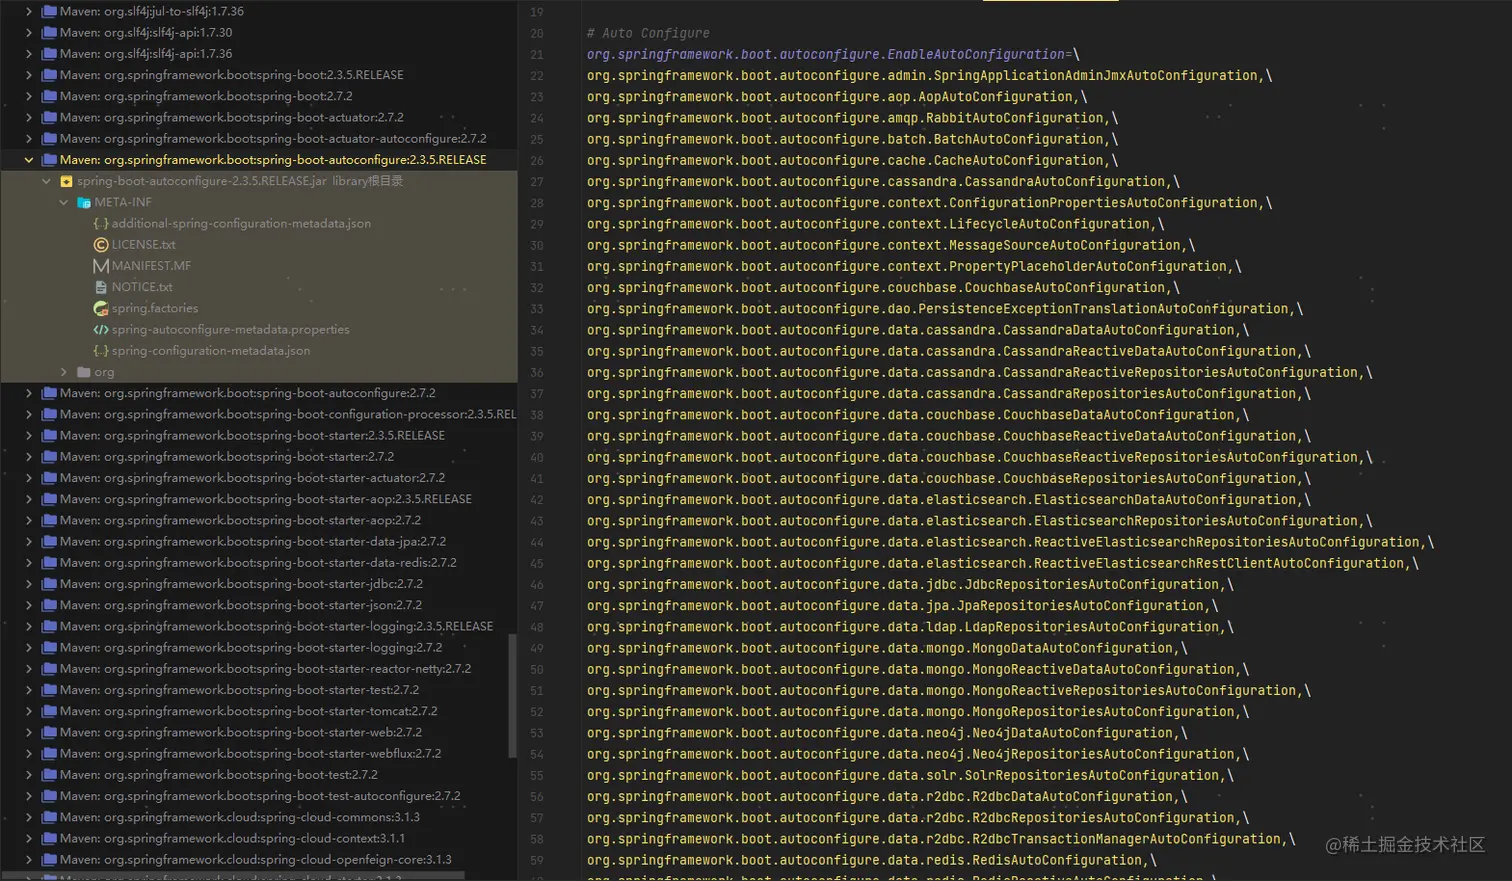Click library icon of spring-boot-starter-data-jpa:2.7.2
The width and height of the screenshot is (1512, 881).
click(49, 541)
